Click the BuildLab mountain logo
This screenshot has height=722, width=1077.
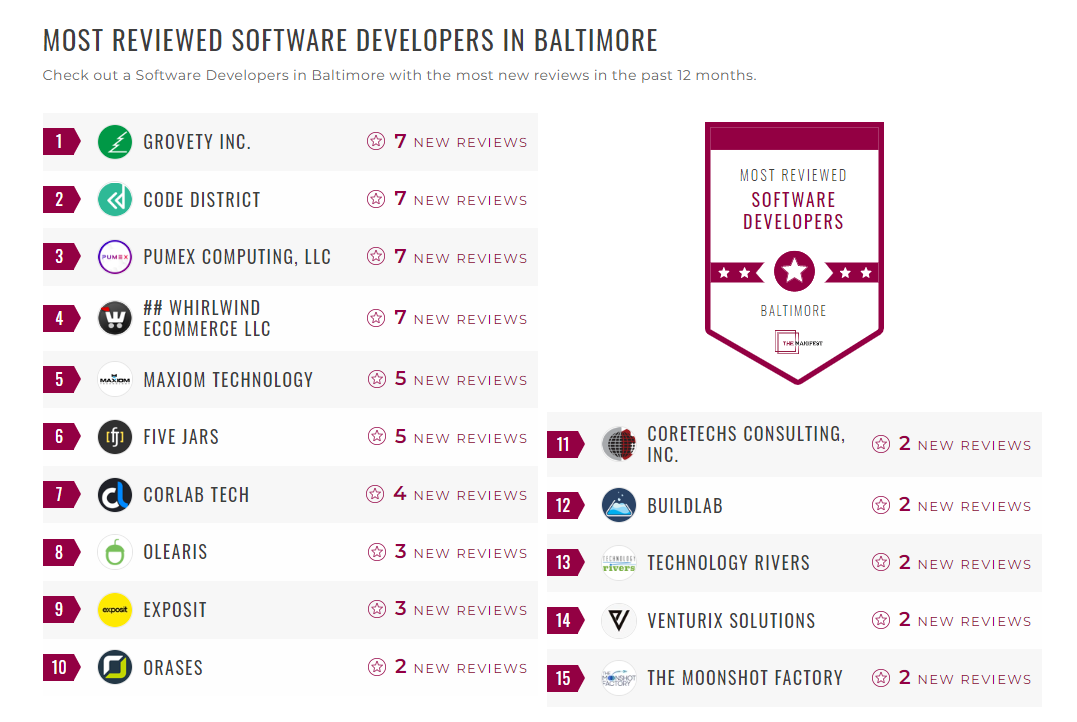click(618, 505)
